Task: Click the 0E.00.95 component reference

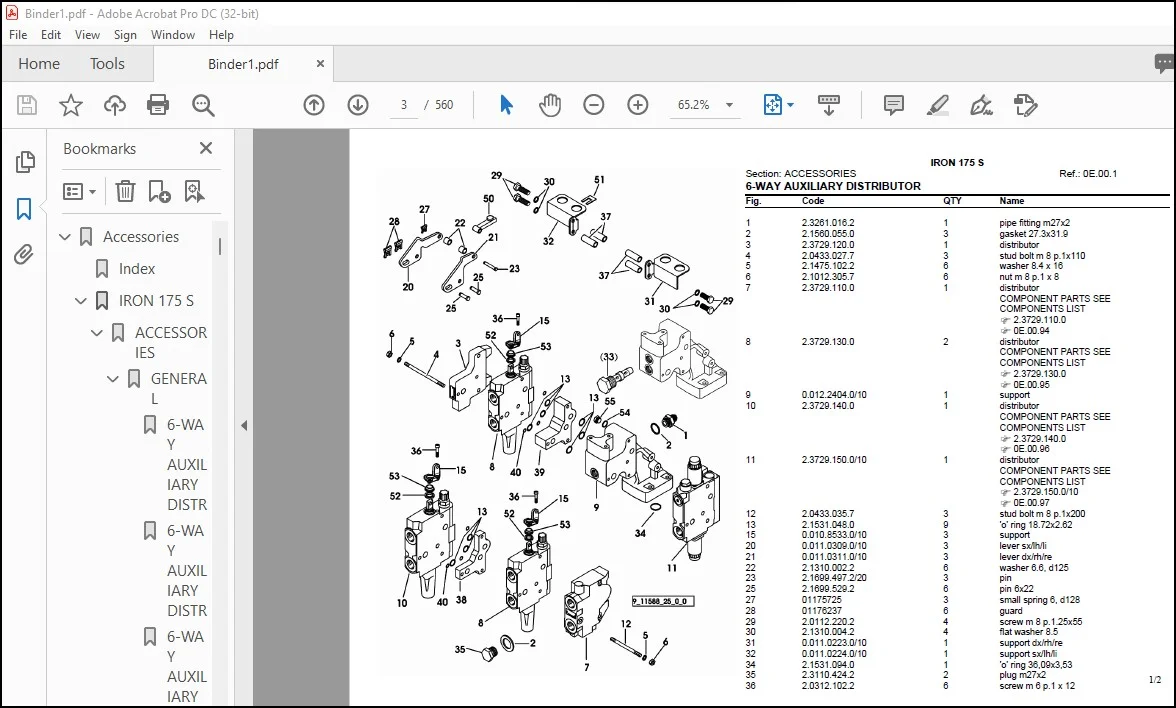Action: [x=1031, y=385]
